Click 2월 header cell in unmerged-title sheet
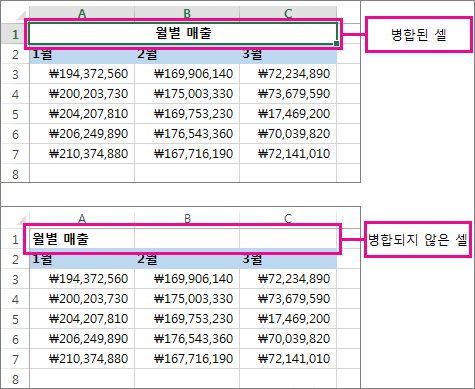Screen dimensions: 475x389 [x=187, y=259]
